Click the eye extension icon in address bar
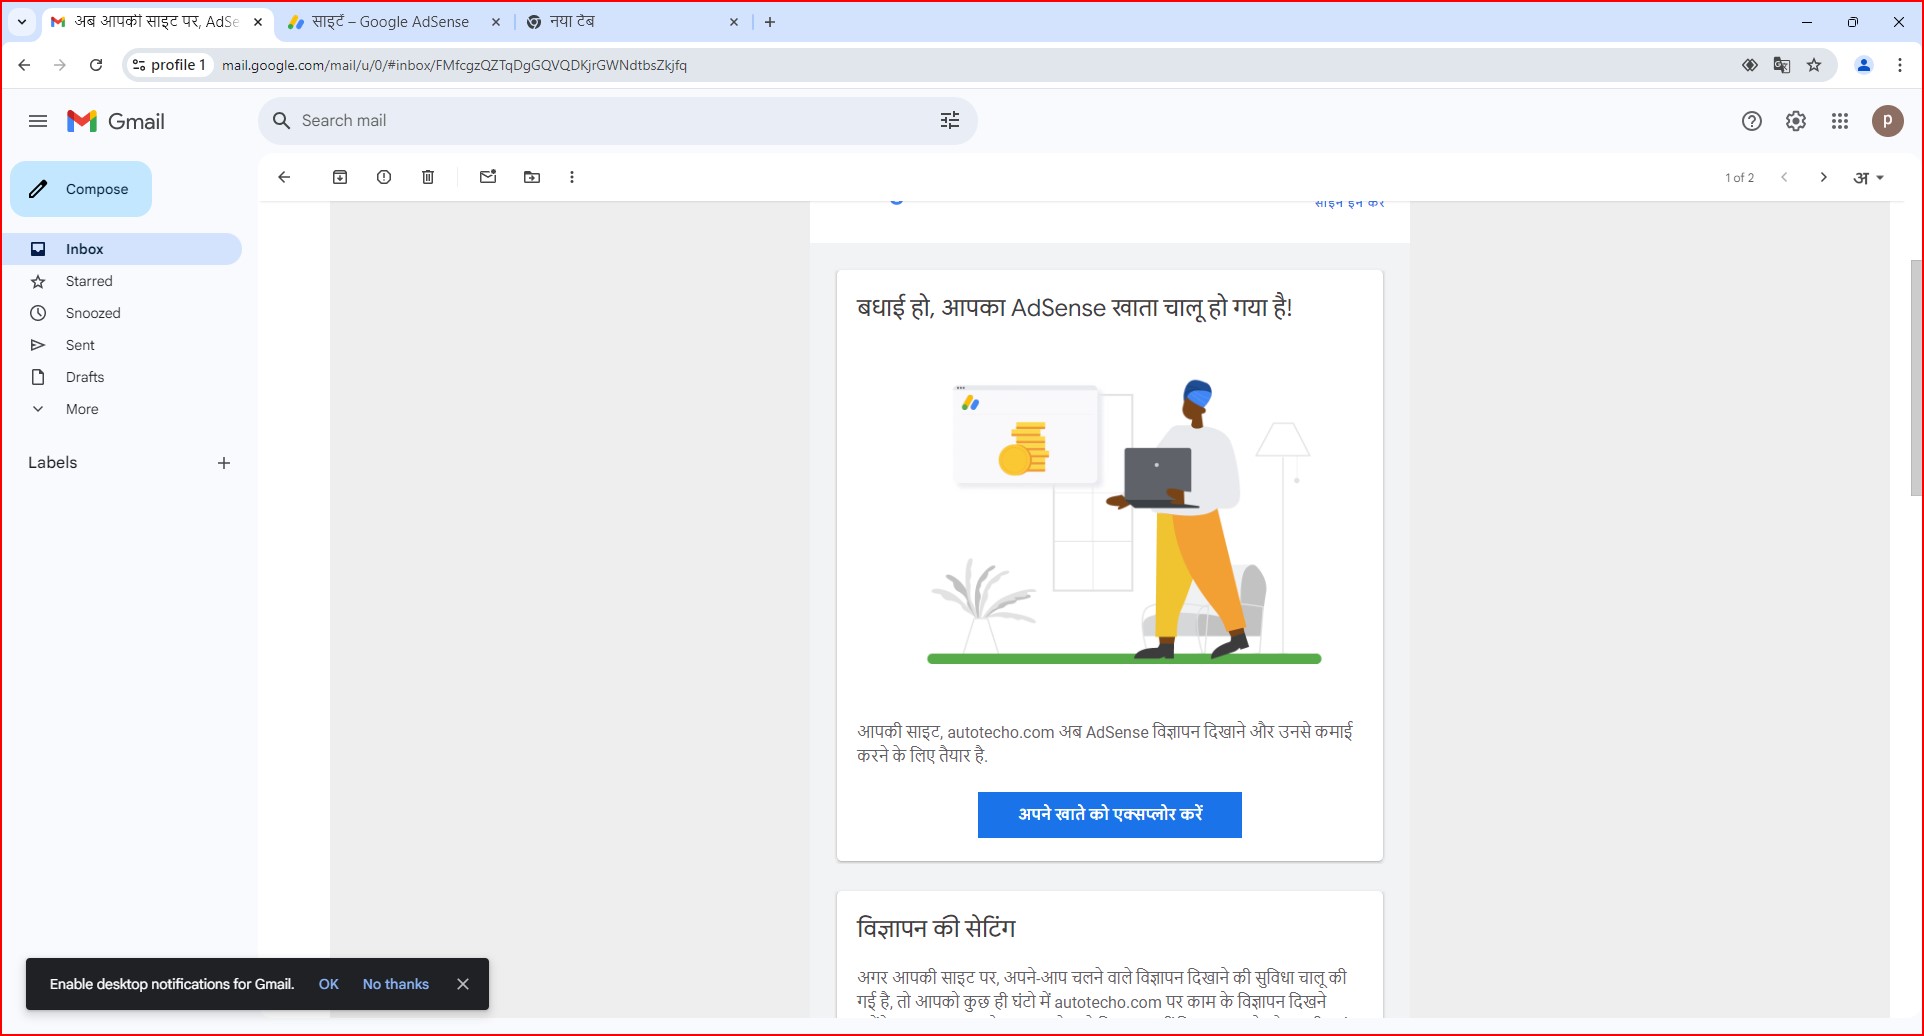 [1750, 65]
